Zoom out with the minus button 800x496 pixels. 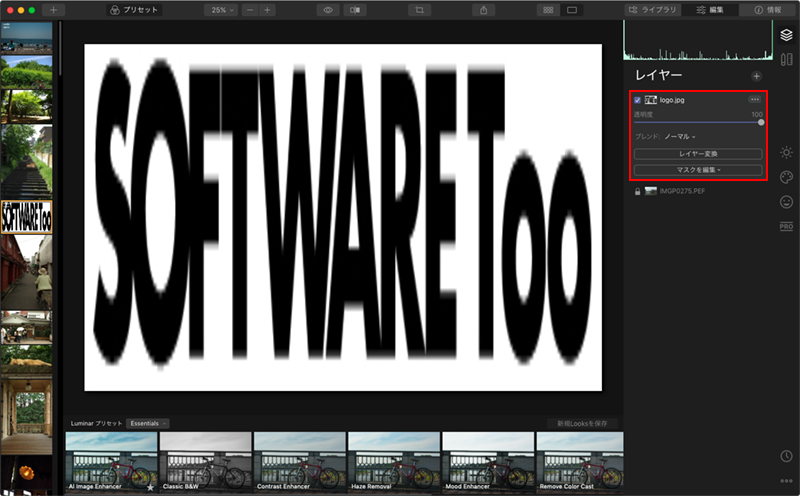coord(250,10)
